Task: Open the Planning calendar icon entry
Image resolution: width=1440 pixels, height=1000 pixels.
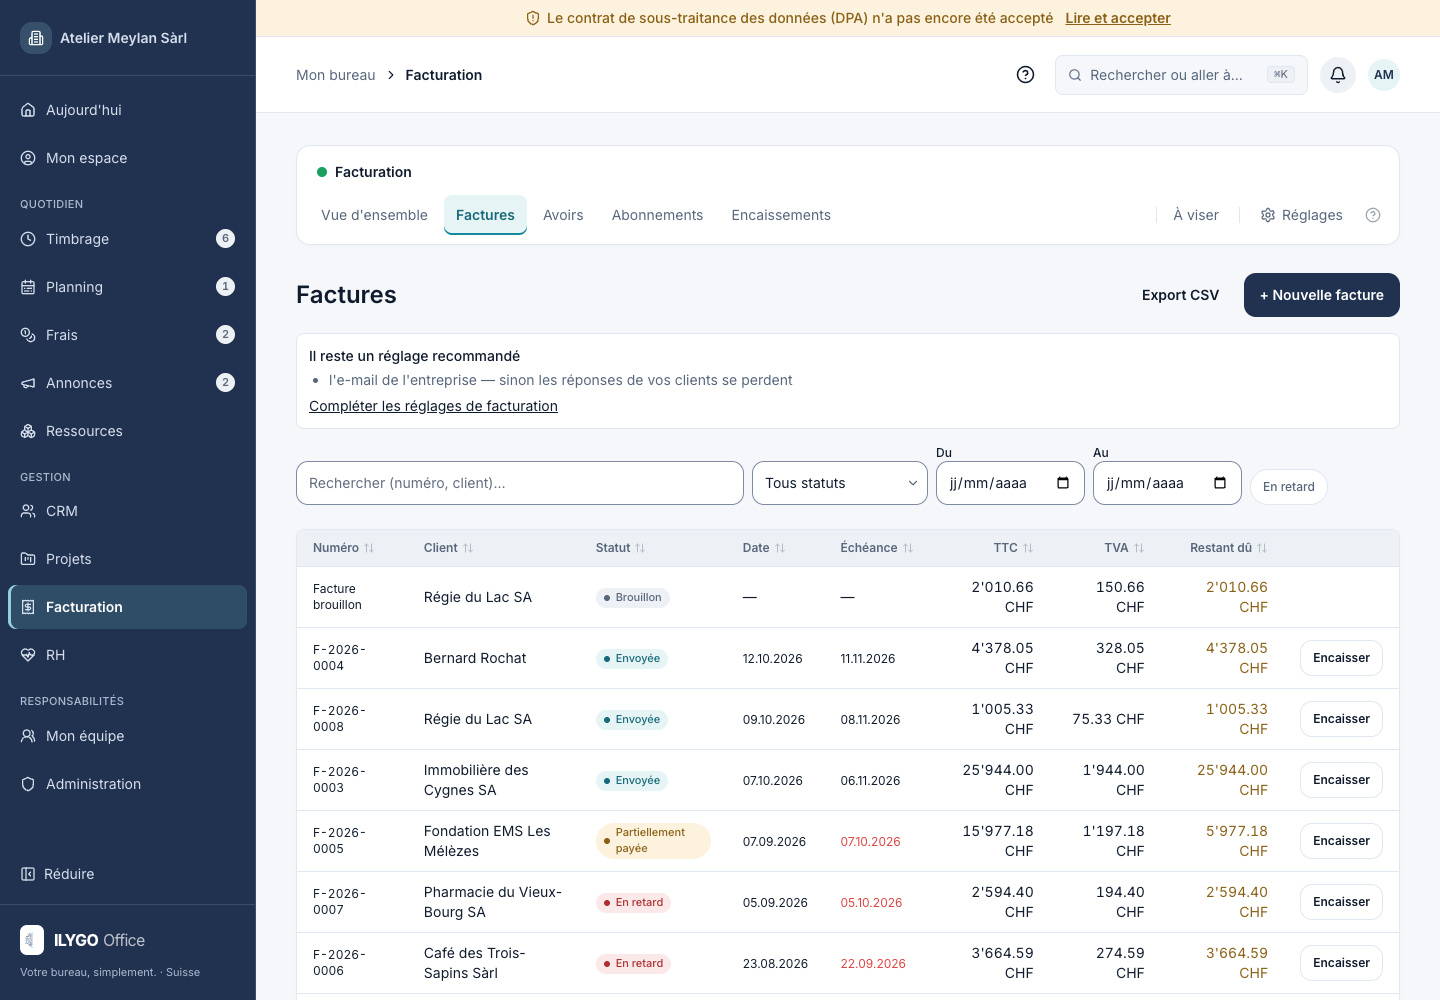Action: [128, 287]
